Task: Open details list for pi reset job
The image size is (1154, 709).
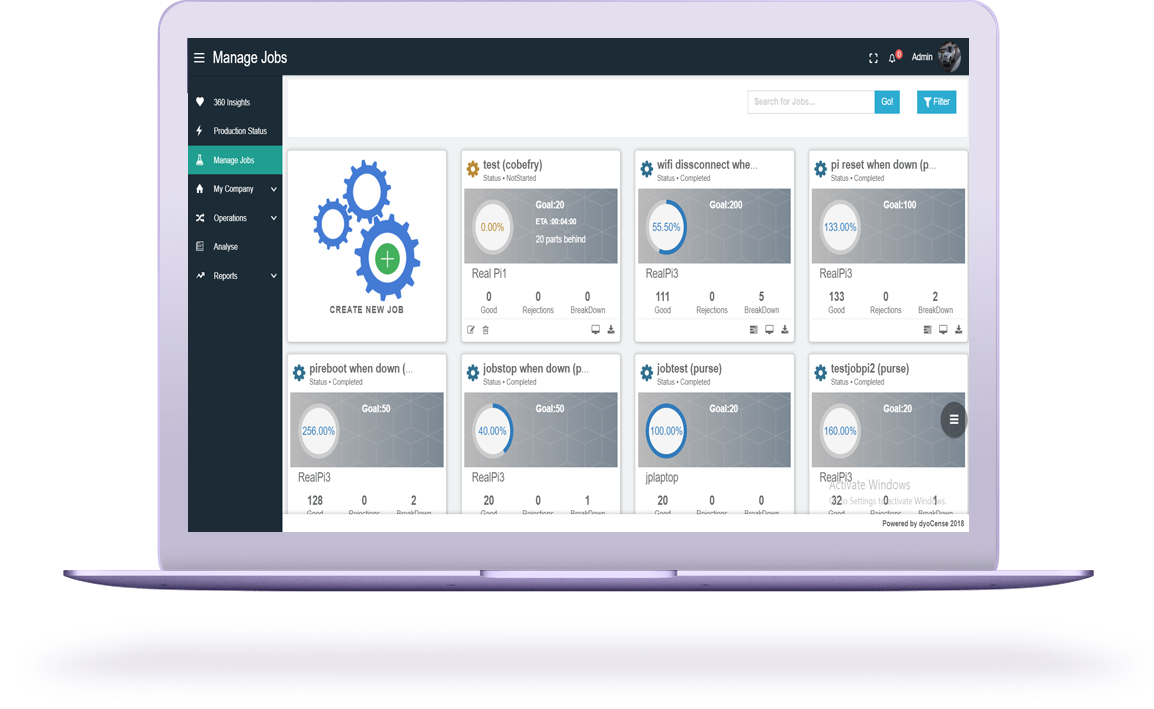Action: coord(927,330)
